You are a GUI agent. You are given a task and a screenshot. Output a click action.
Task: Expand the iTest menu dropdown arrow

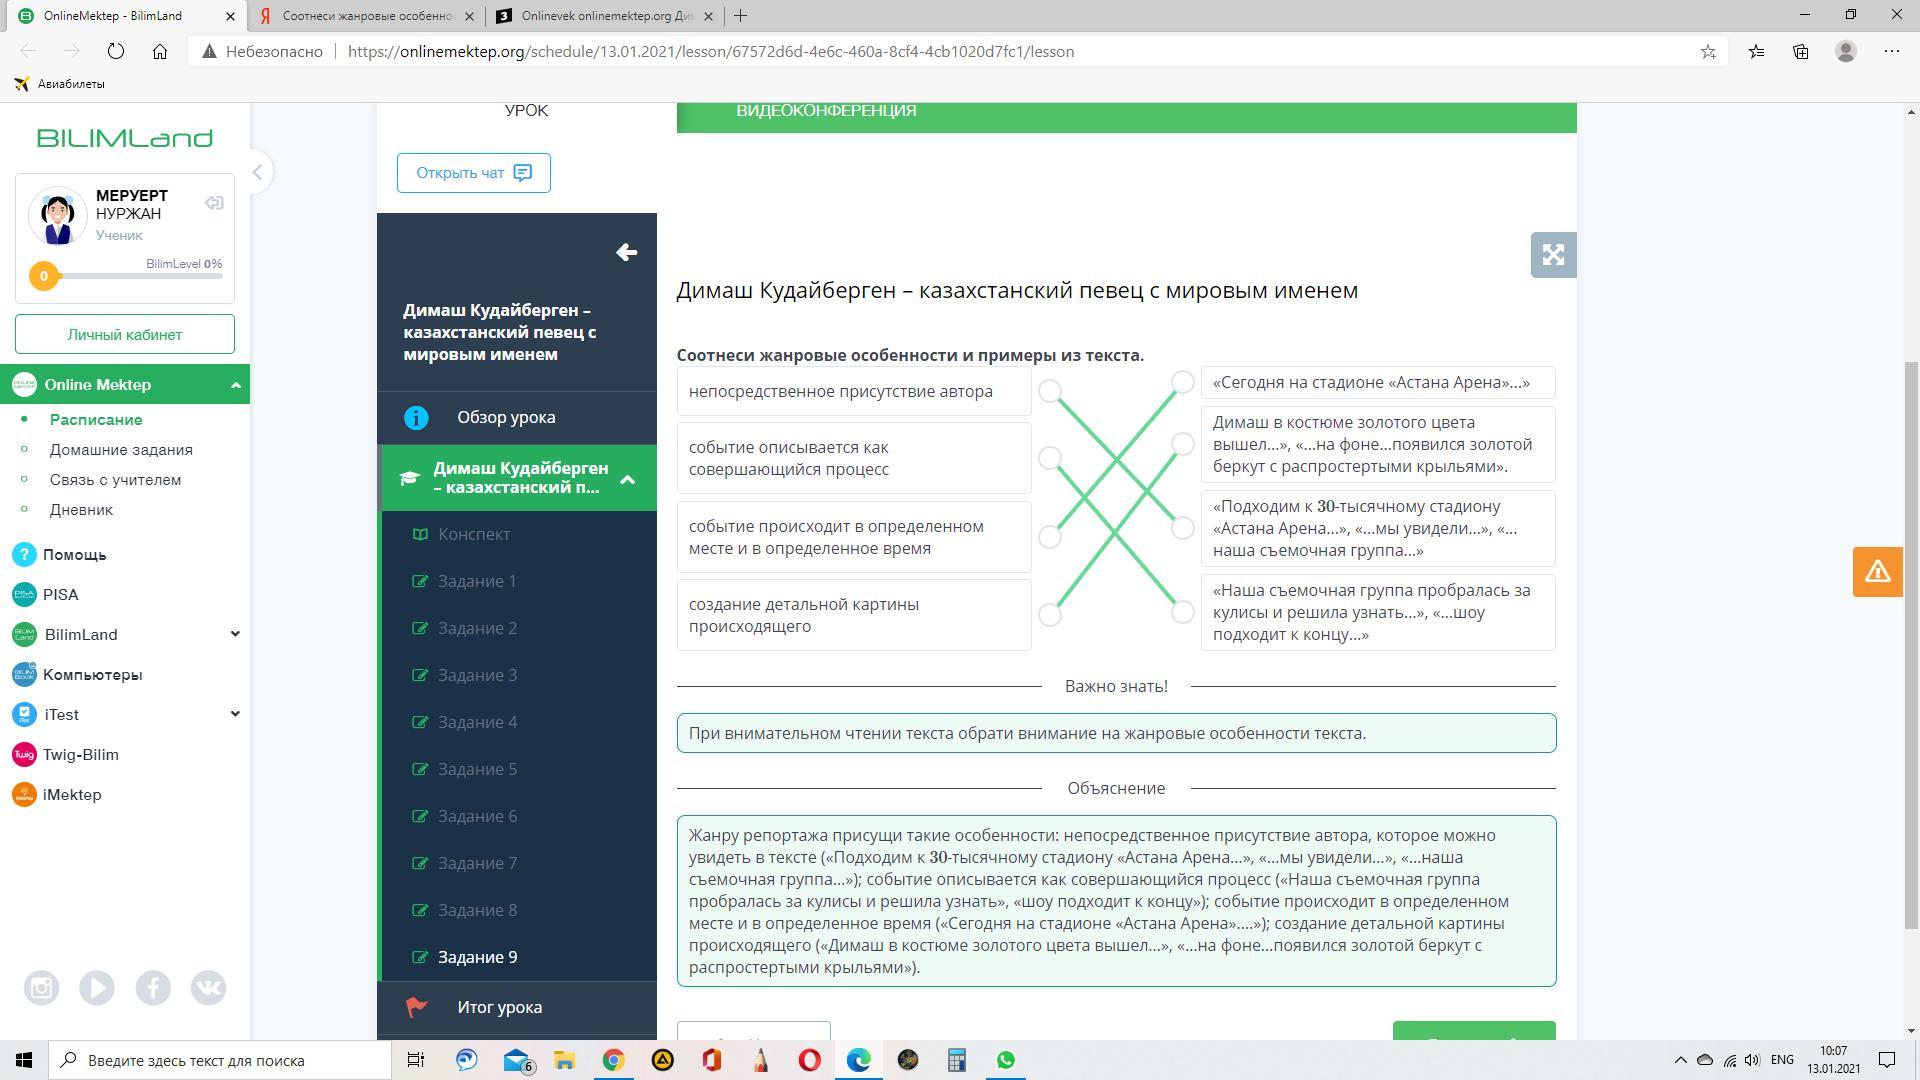(235, 714)
